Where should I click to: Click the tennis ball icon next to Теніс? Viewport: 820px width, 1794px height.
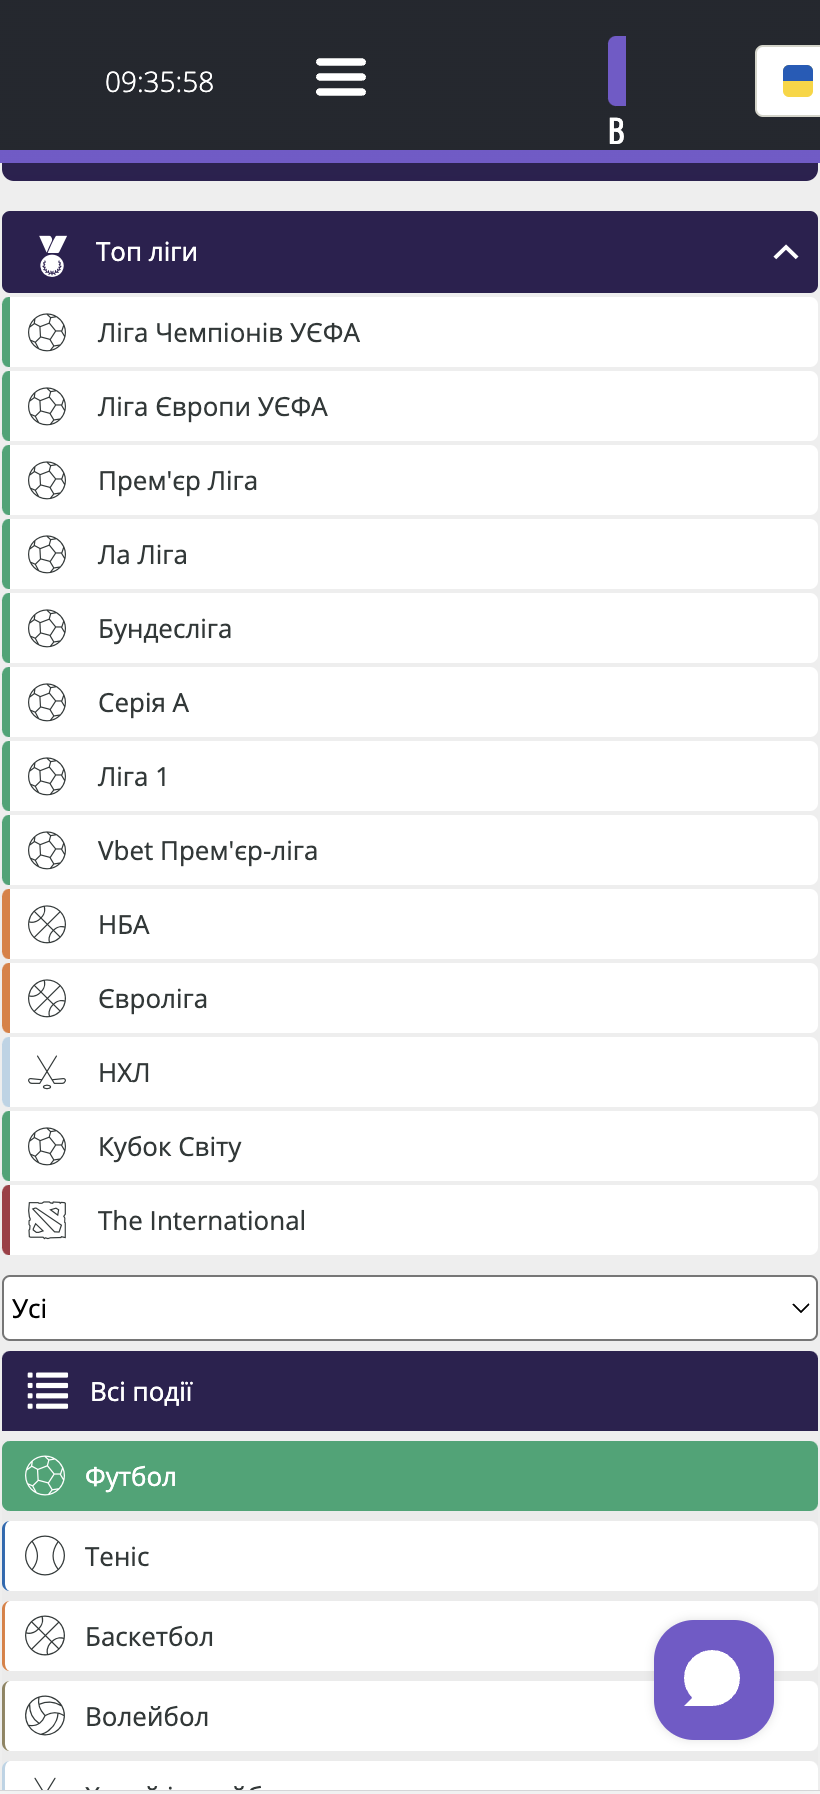point(45,1556)
